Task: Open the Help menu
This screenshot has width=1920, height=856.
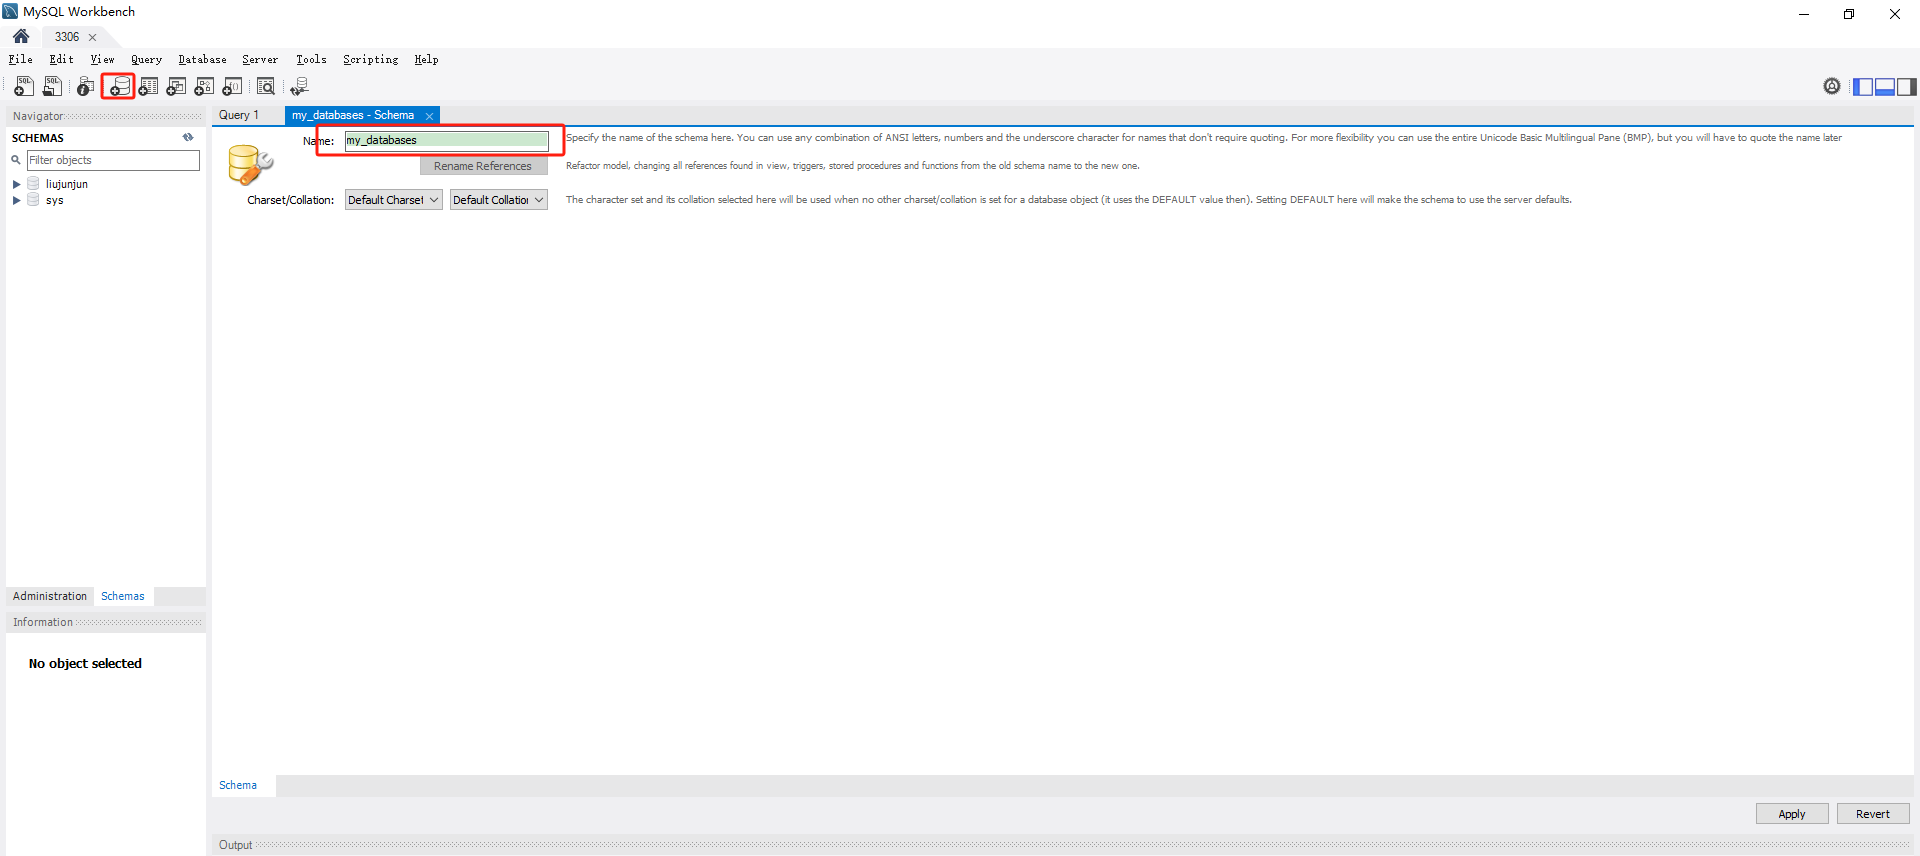Action: click(426, 60)
